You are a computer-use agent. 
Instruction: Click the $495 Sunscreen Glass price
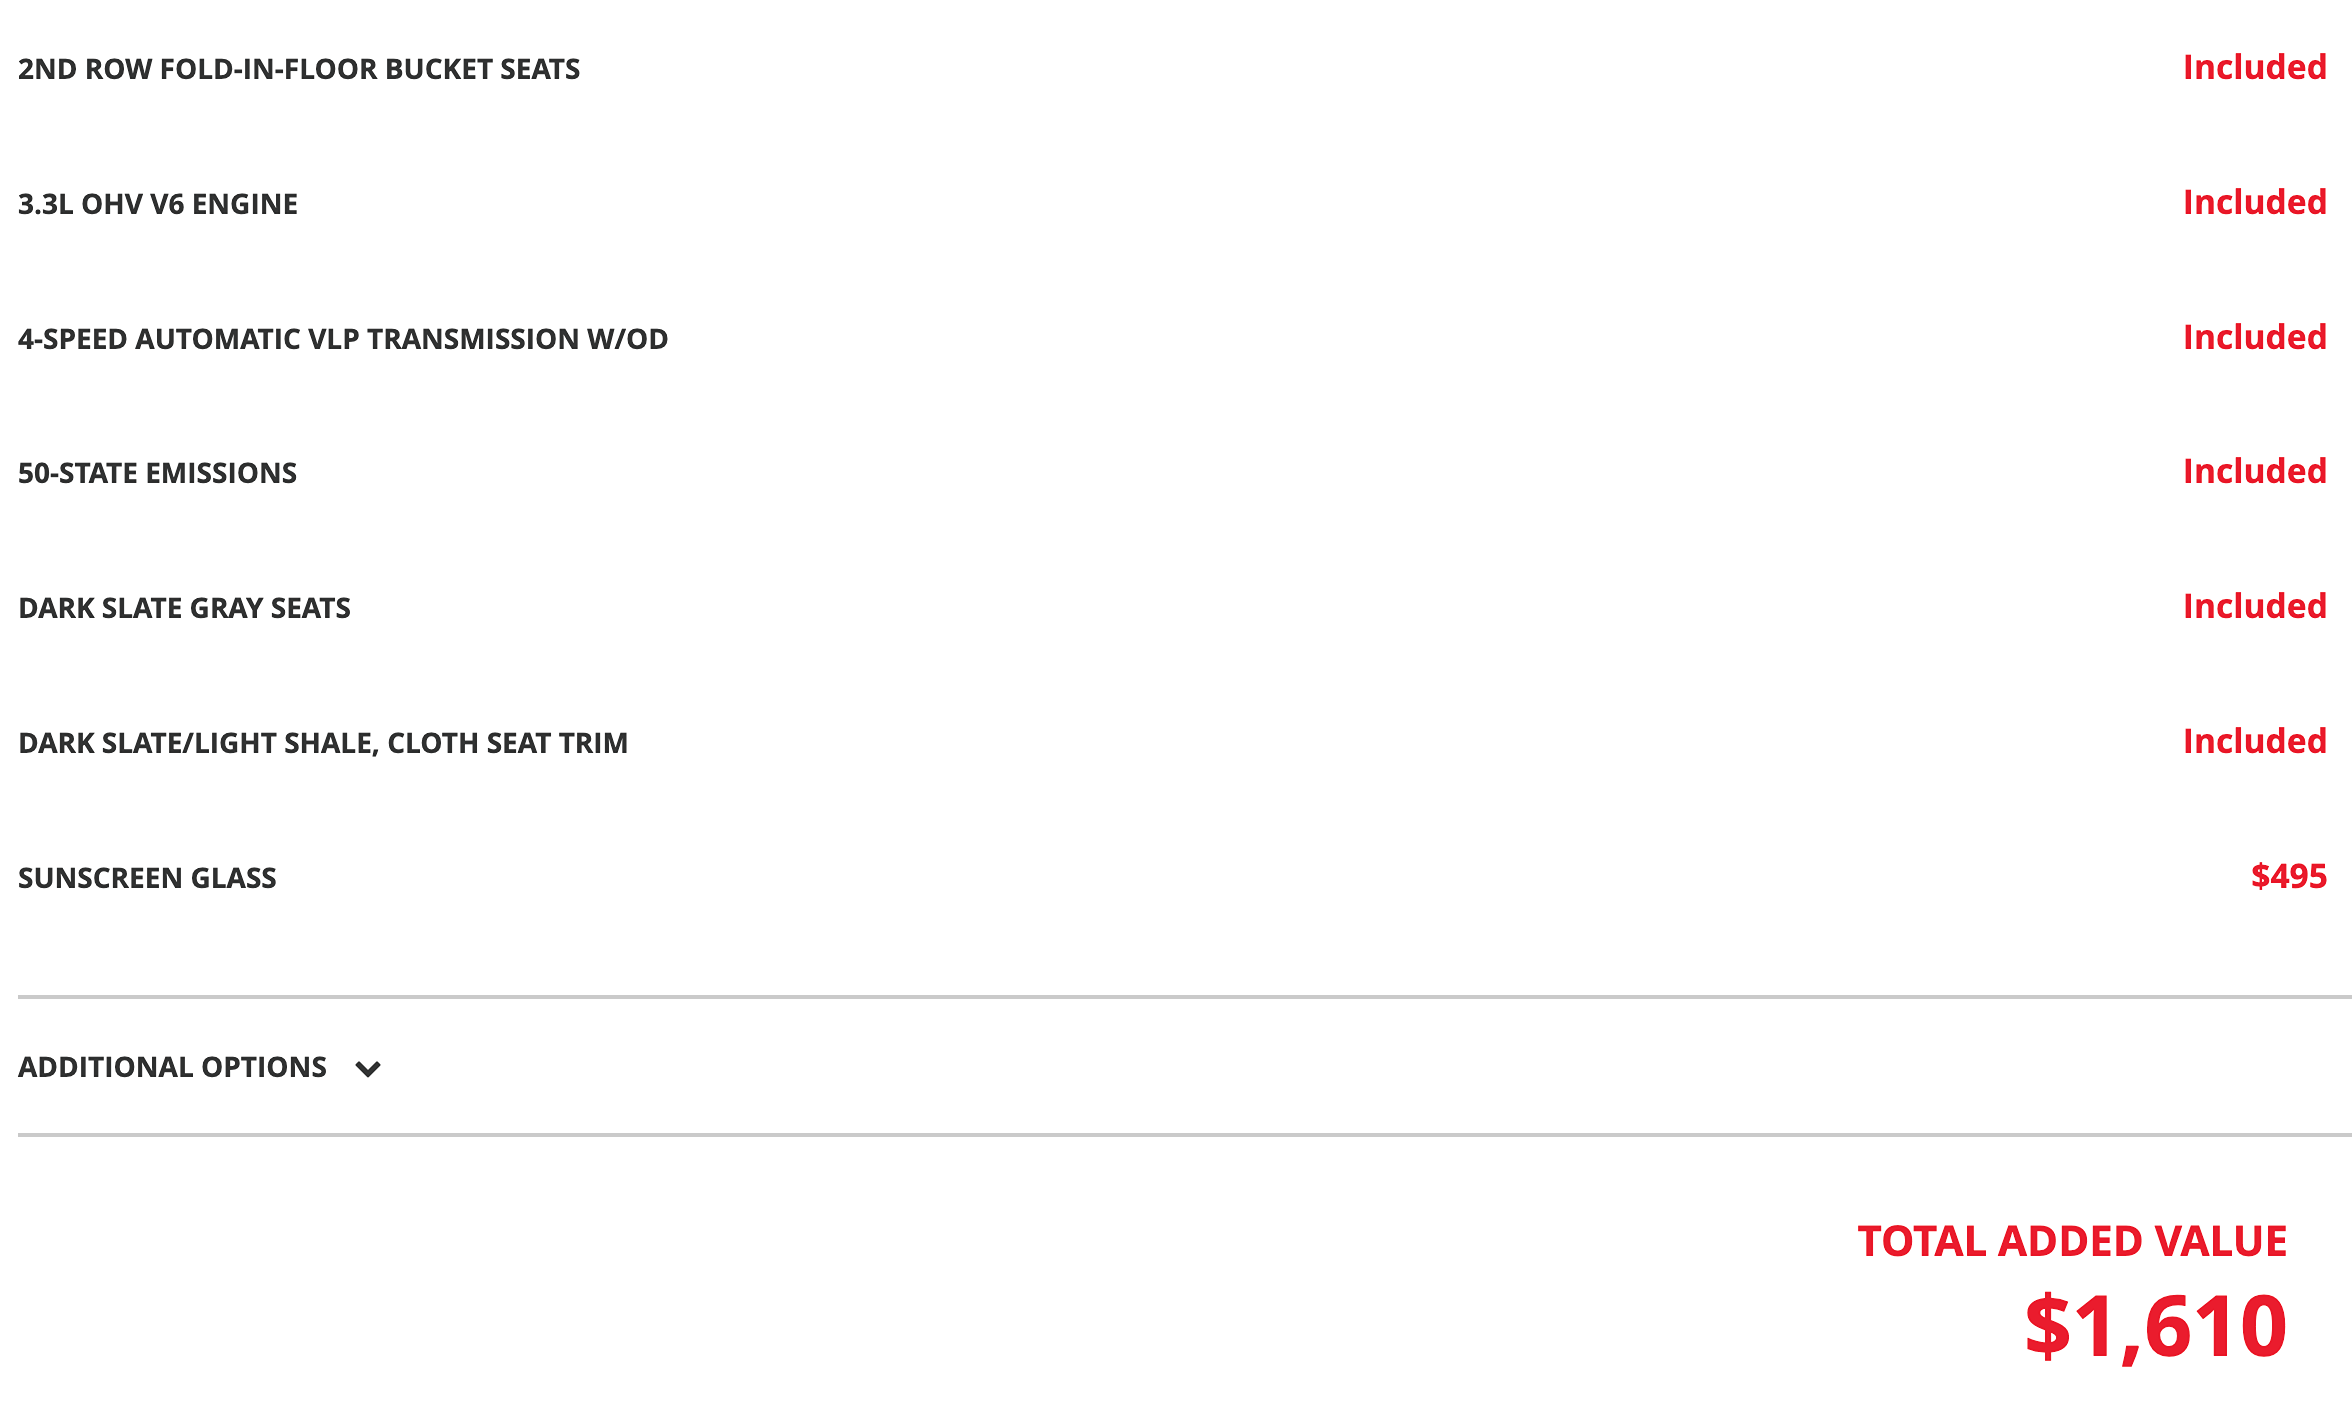2288,876
